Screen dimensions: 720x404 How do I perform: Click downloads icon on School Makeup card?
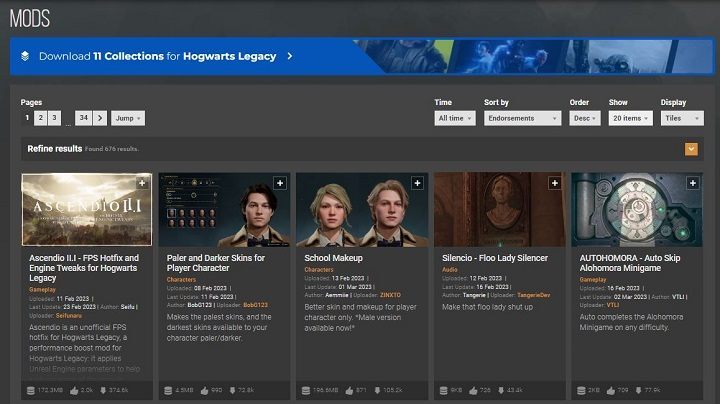tap(377, 390)
